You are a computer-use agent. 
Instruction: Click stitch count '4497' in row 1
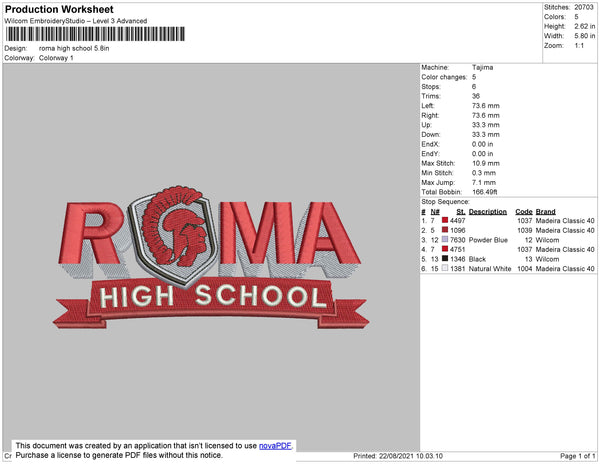point(458,221)
